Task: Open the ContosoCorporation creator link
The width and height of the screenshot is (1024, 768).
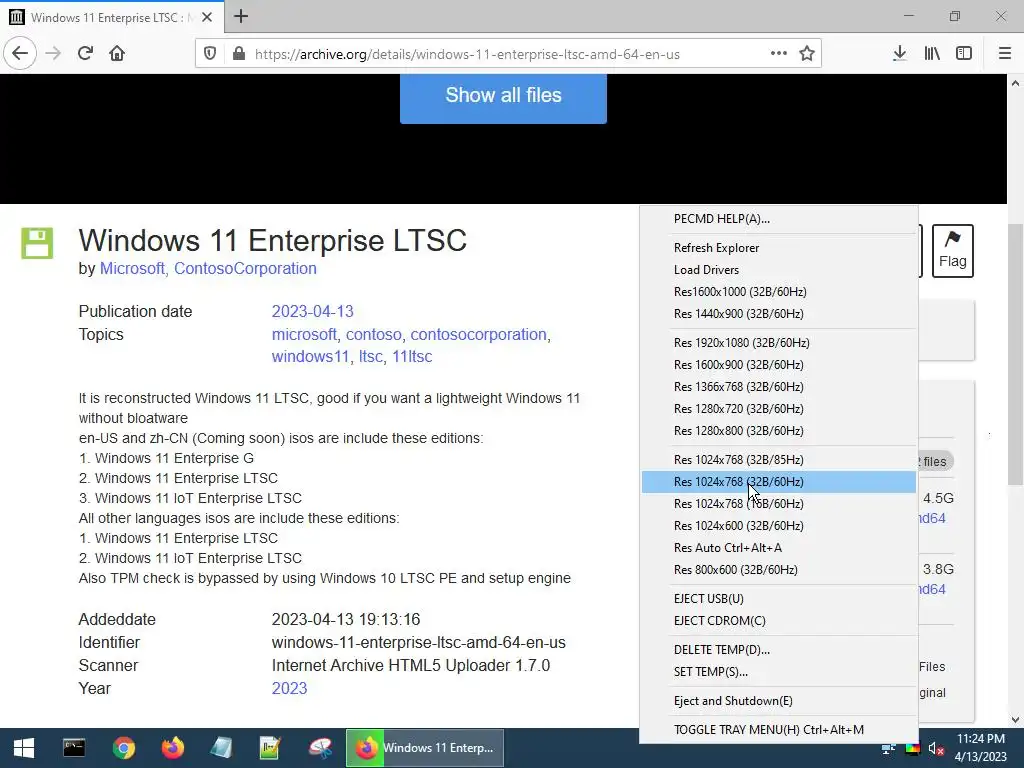Action: point(245,268)
